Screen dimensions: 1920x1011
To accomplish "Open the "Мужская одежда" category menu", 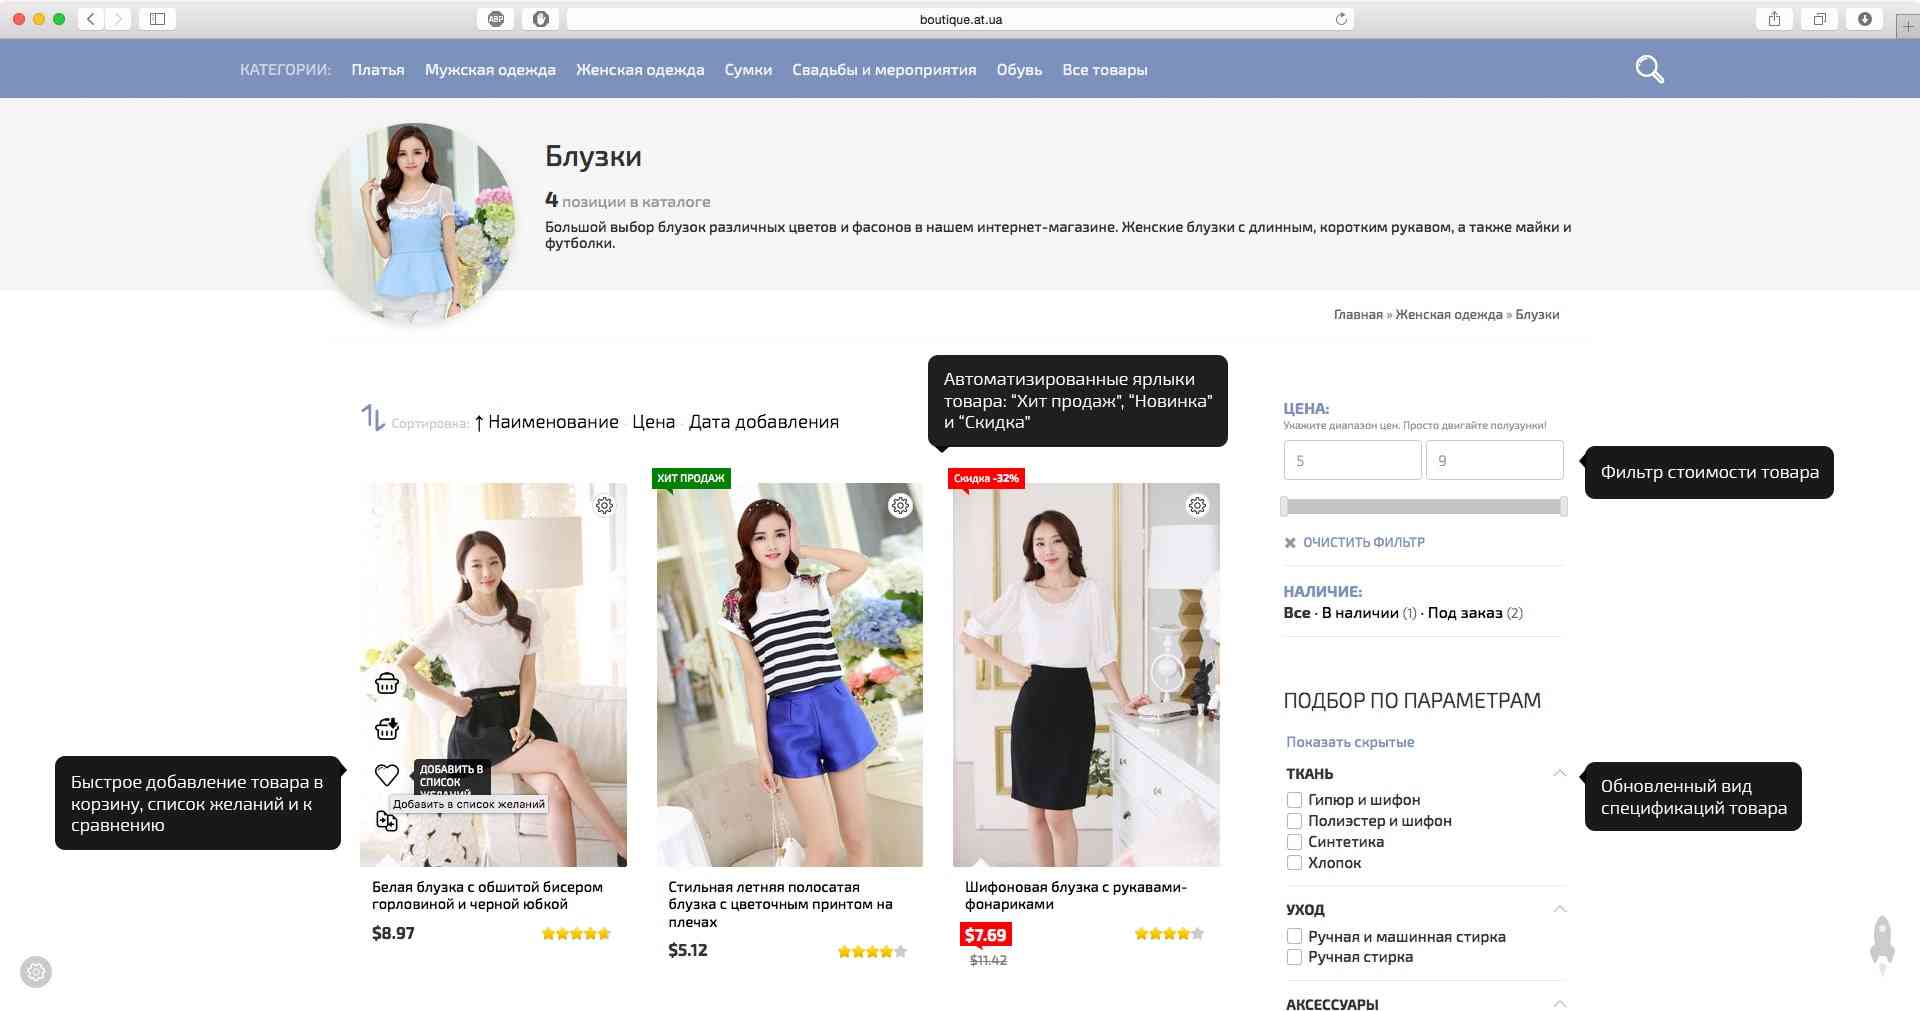I will 490,70.
